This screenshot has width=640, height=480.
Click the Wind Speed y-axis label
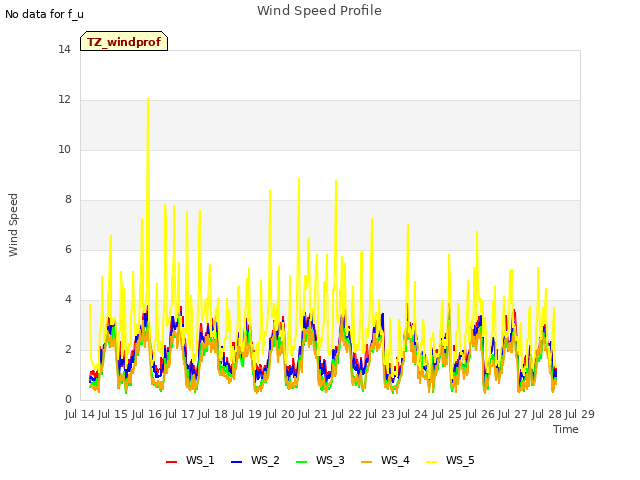(13, 225)
